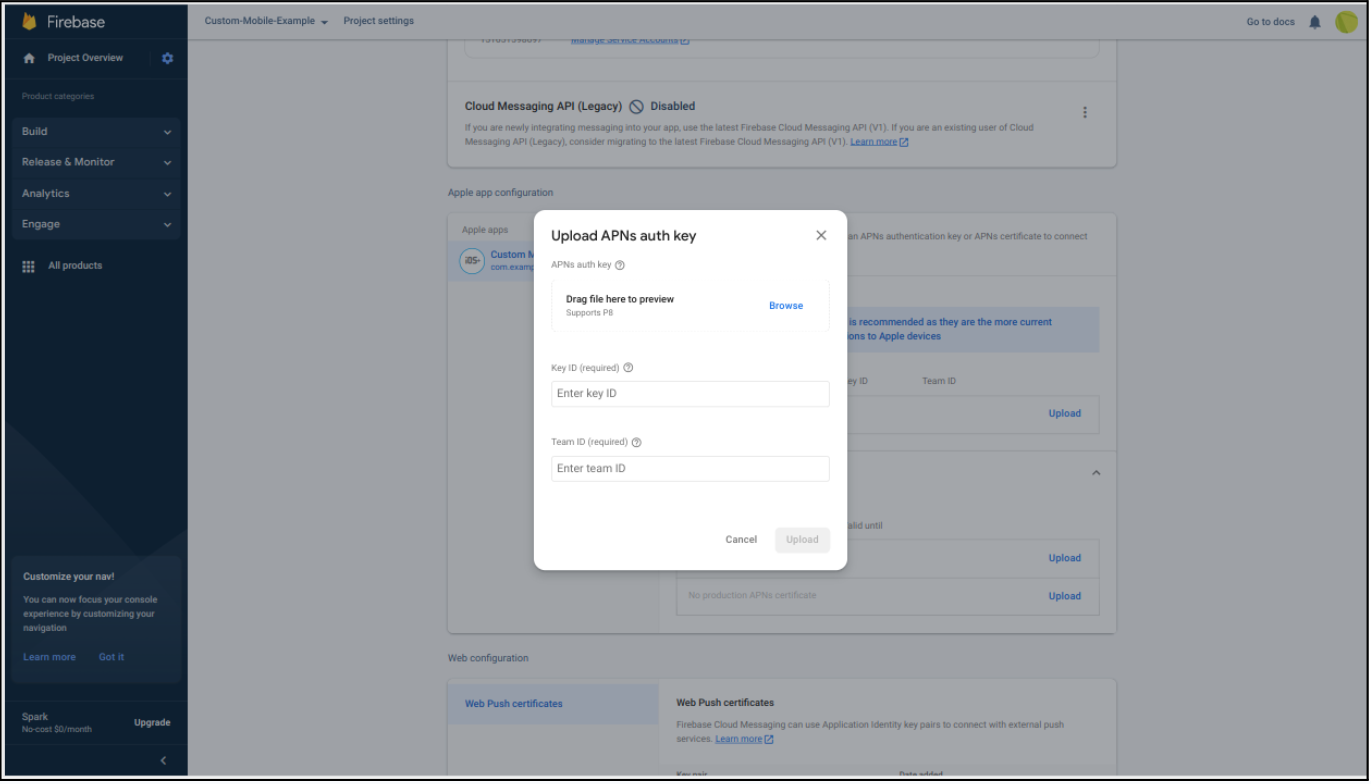Viewport: 1371px width, 784px height.
Task: Expand the Engage category
Action: pos(97,225)
